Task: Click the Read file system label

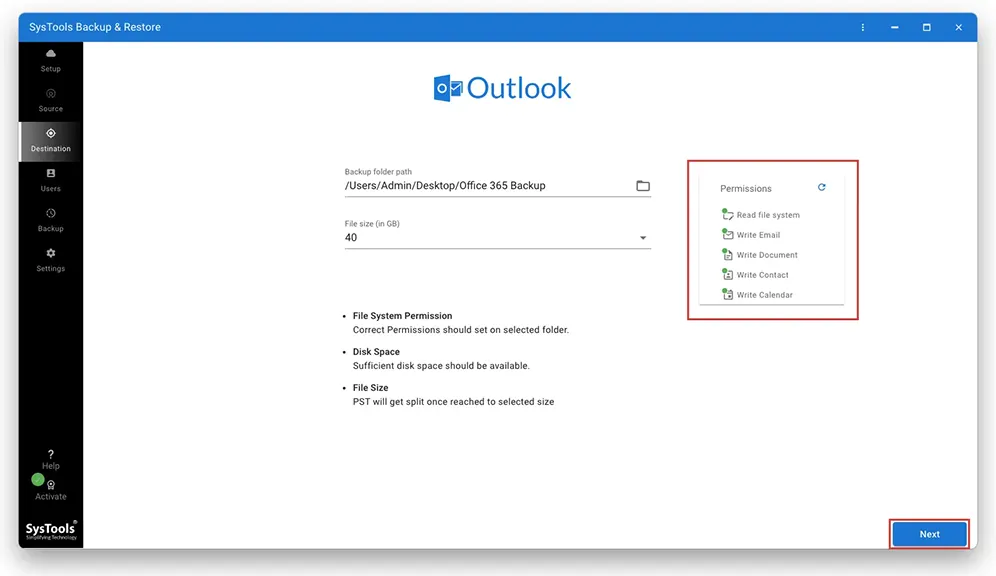Action: click(768, 215)
